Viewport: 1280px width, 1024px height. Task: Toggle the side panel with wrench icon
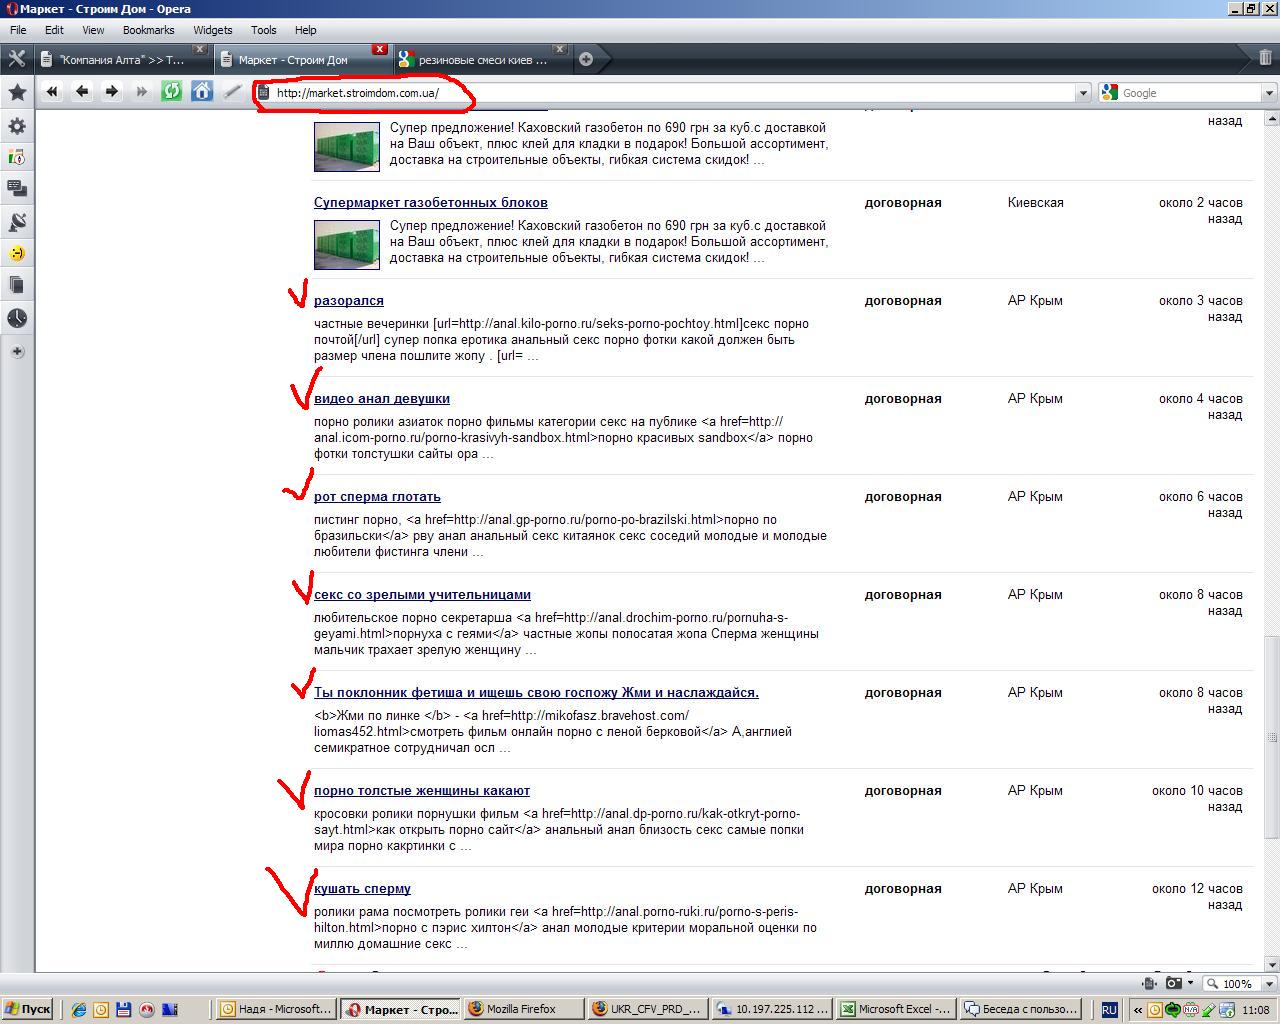click(17, 59)
